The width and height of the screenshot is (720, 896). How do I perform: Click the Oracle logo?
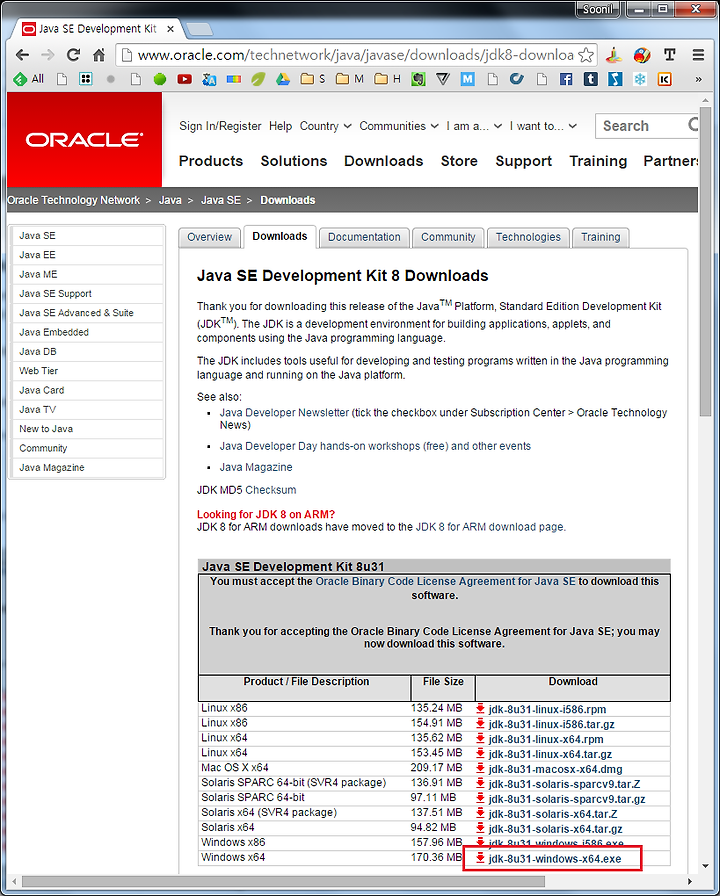[84, 139]
